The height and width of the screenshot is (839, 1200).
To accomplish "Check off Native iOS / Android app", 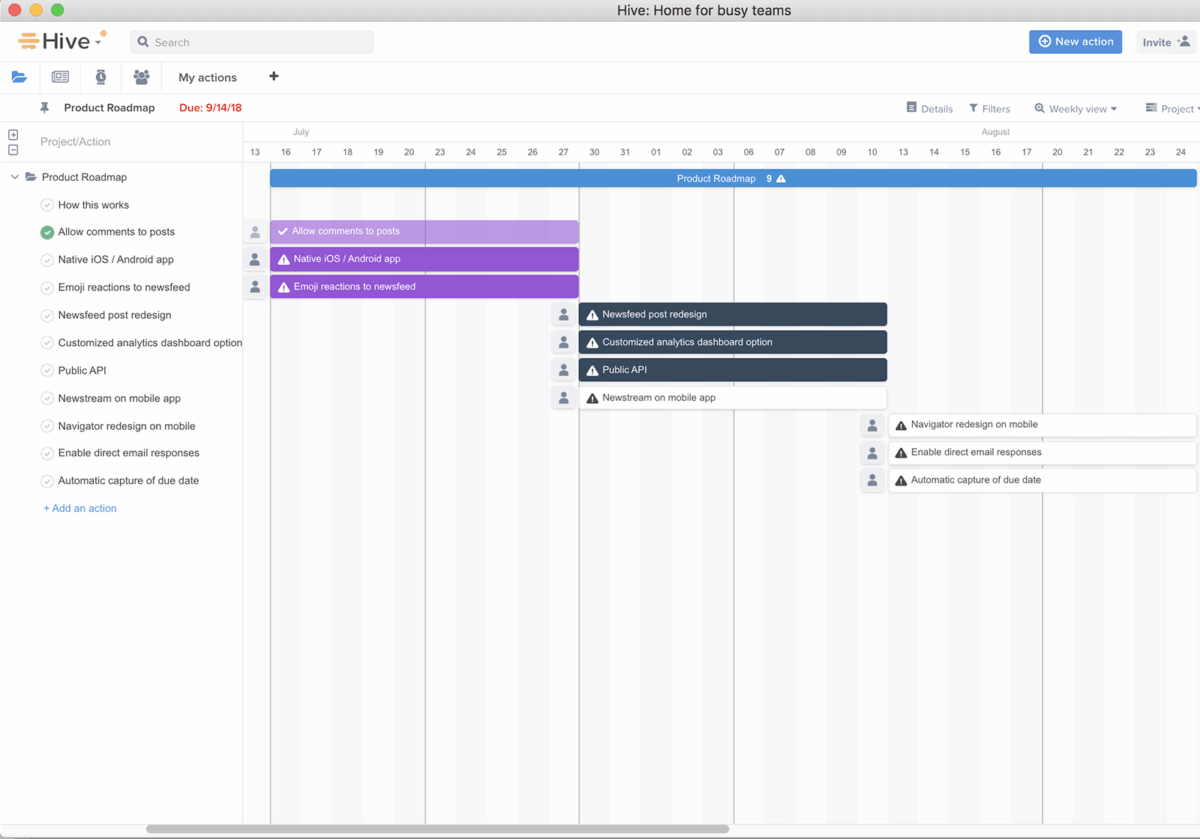I will click(47, 260).
